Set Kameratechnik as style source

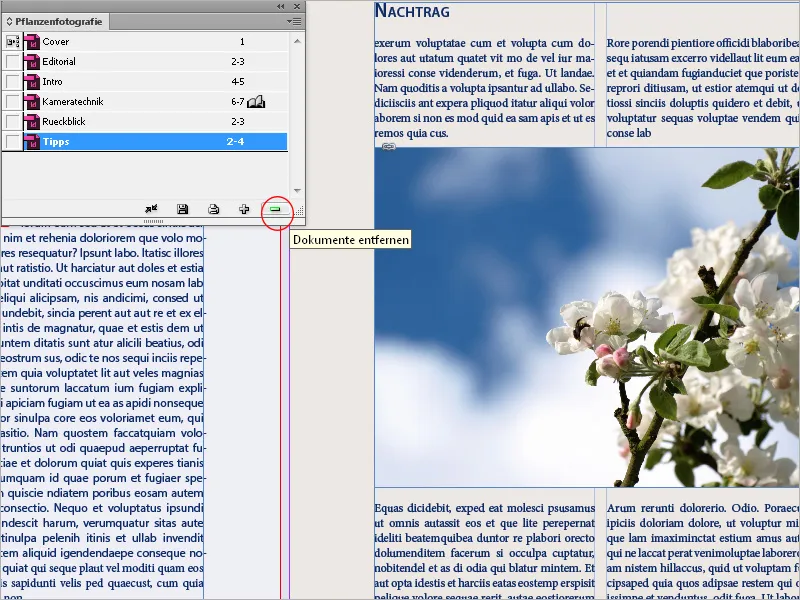point(13,102)
